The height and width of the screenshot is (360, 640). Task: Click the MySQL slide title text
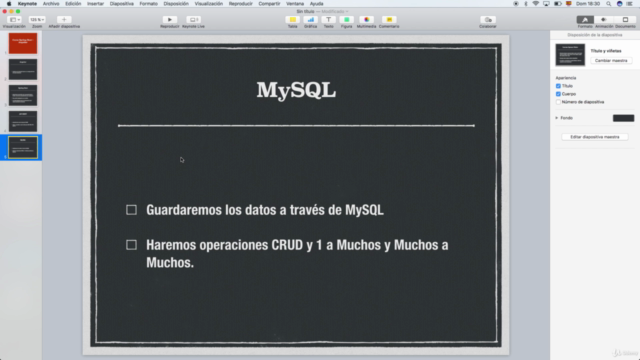pos(296,90)
